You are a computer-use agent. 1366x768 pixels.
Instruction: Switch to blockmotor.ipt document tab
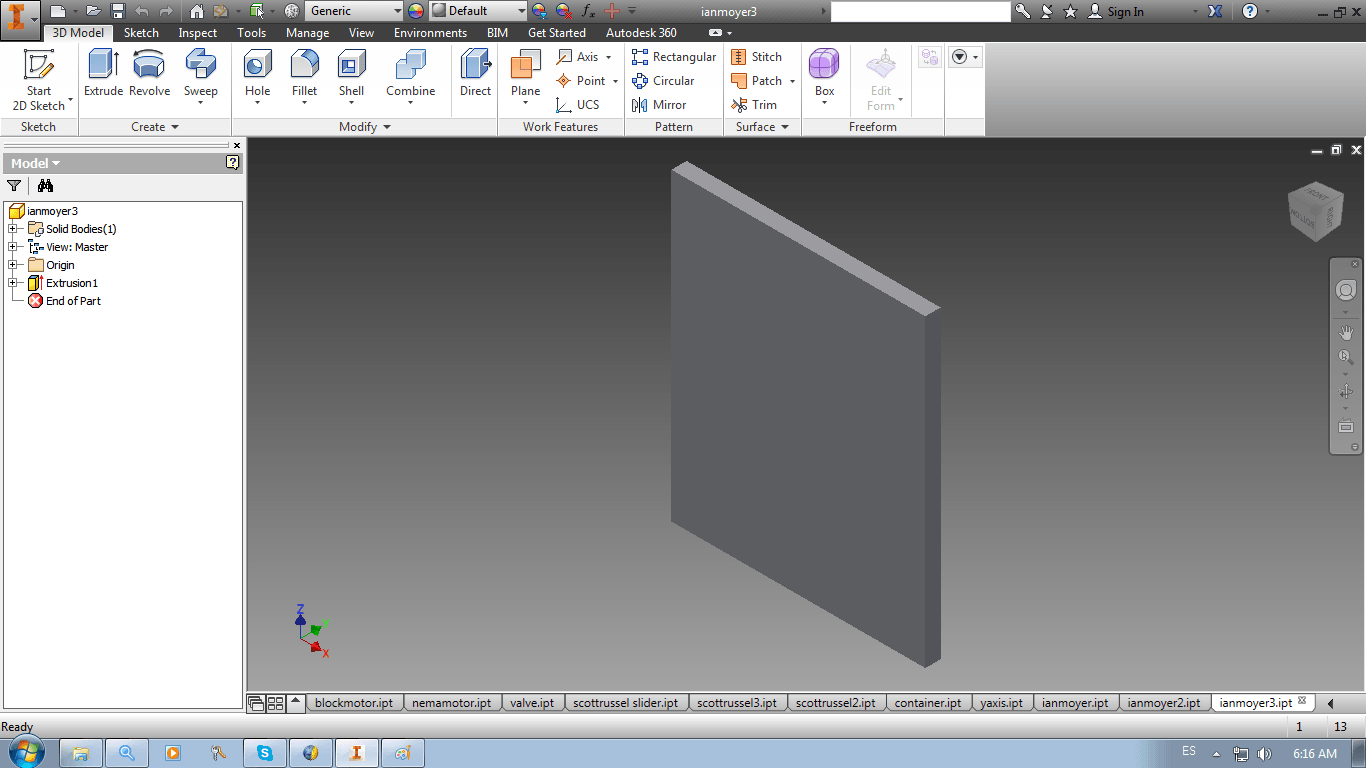click(354, 703)
